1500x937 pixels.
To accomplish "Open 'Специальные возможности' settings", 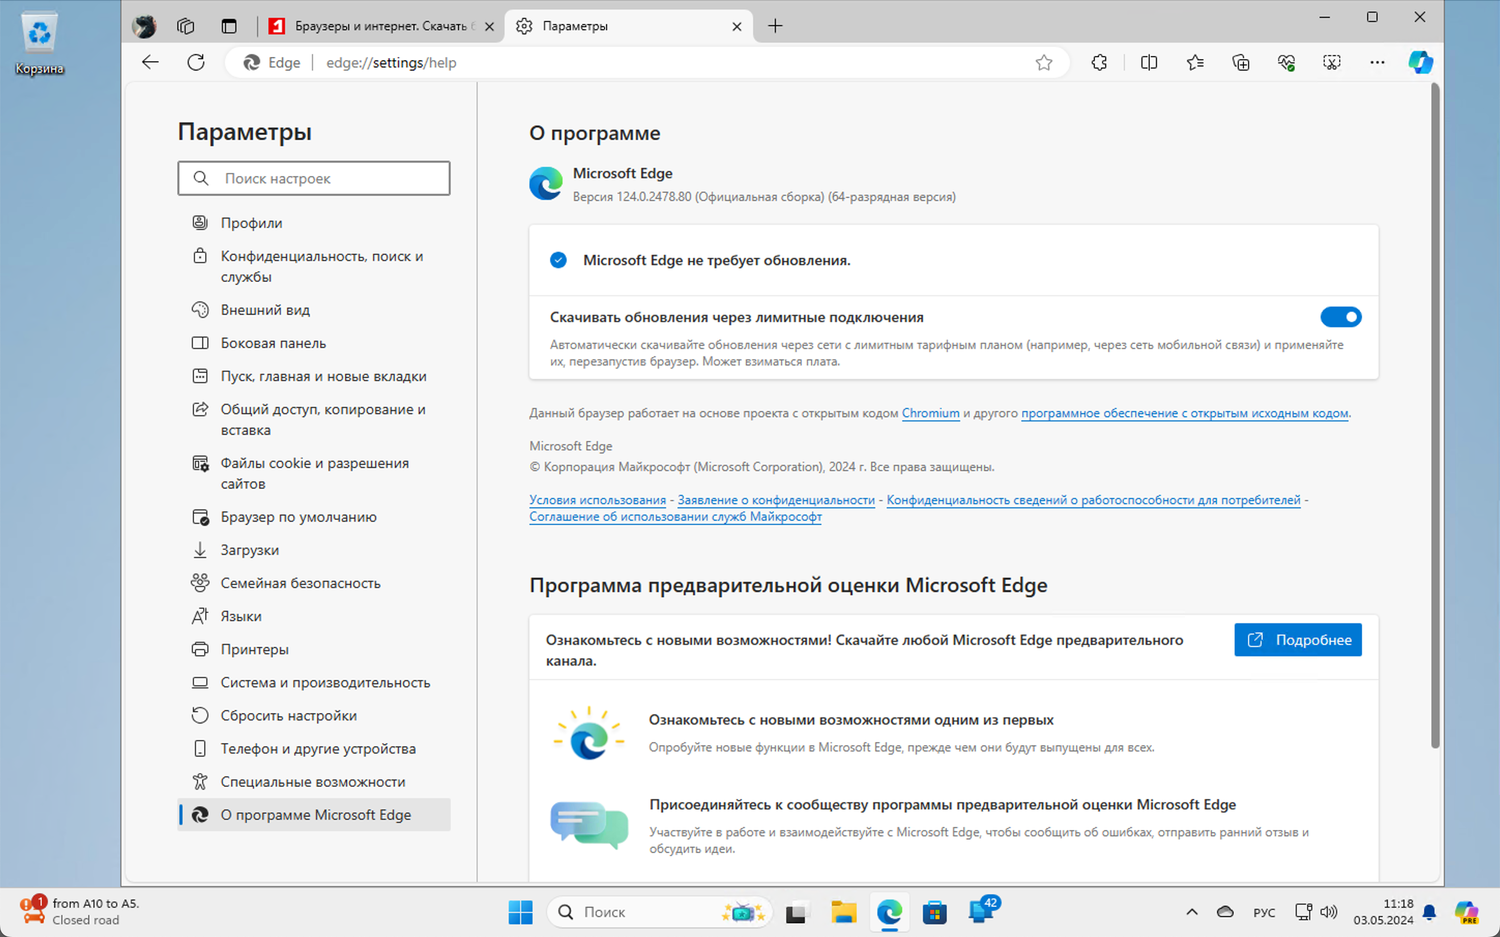I will [314, 781].
